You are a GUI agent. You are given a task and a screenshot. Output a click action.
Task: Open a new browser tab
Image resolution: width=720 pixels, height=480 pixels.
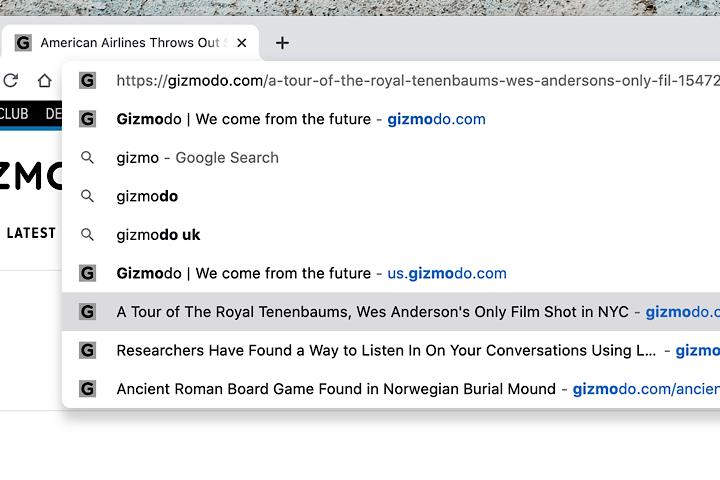282,43
